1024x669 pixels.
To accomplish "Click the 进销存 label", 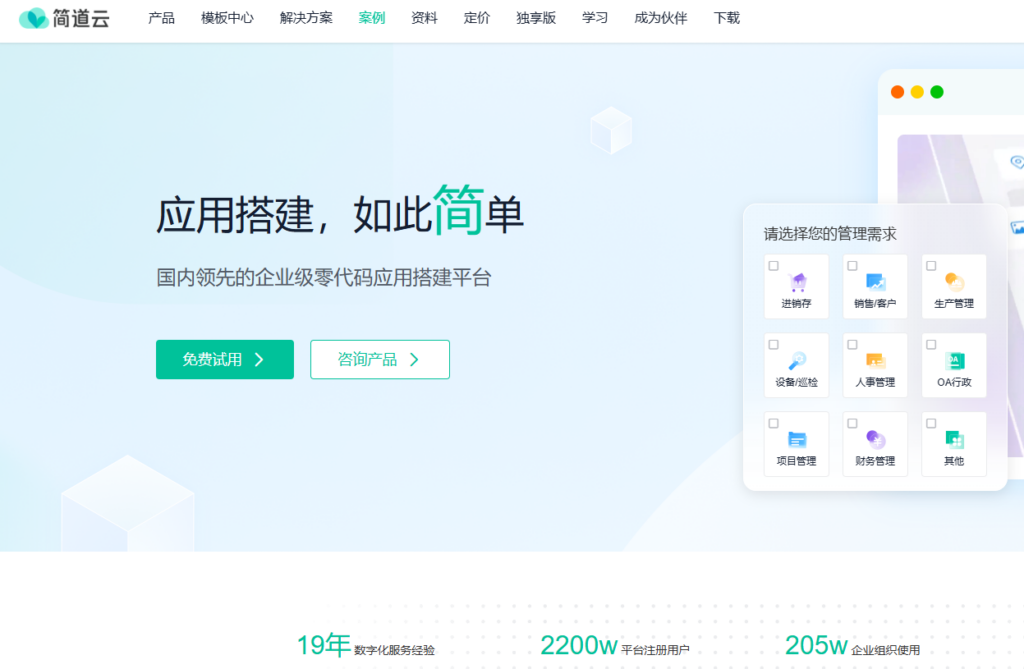I will (797, 304).
